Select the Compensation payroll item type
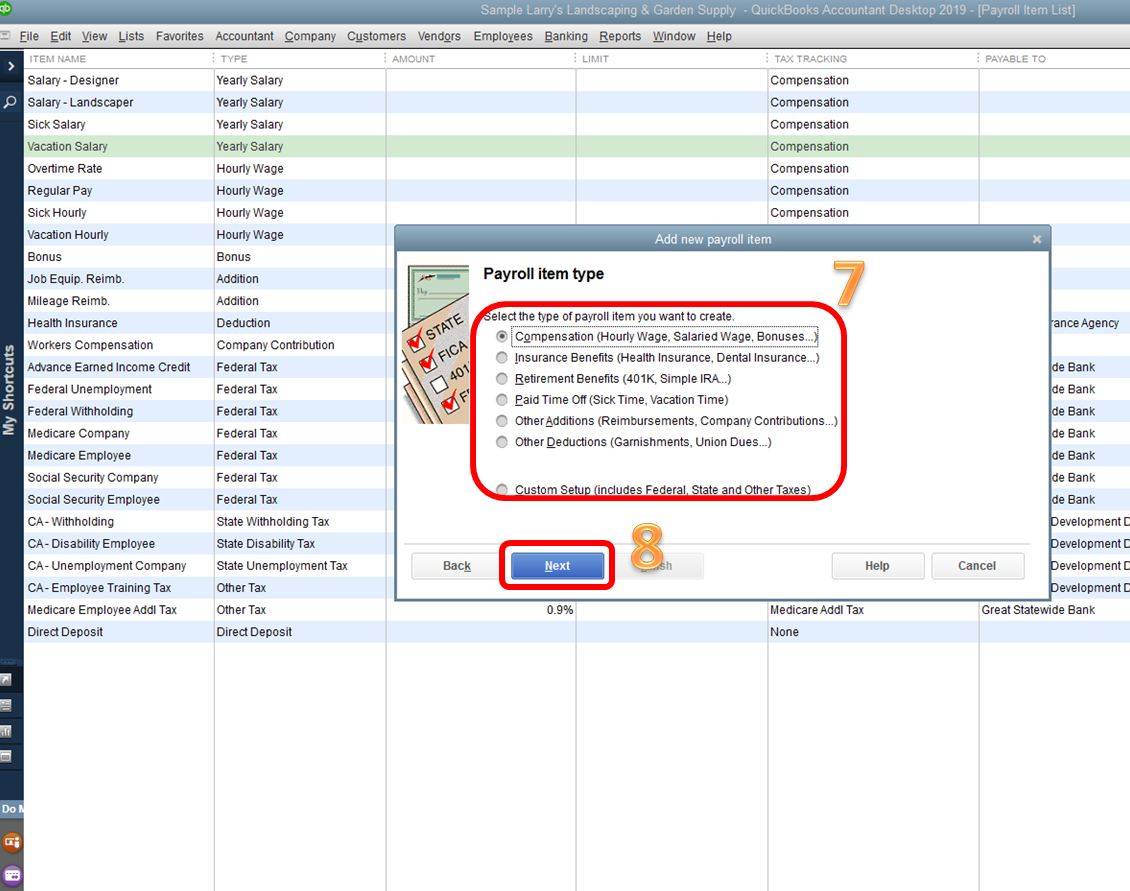1130x891 pixels. click(501, 336)
